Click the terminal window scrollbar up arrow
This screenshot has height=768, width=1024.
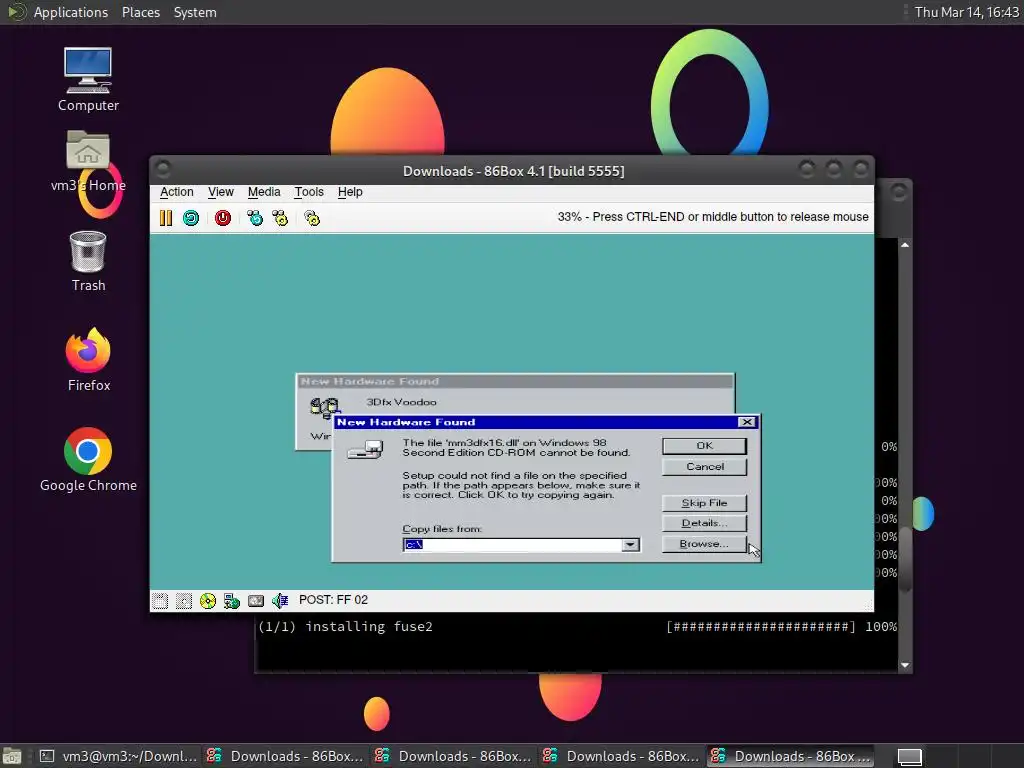click(904, 245)
